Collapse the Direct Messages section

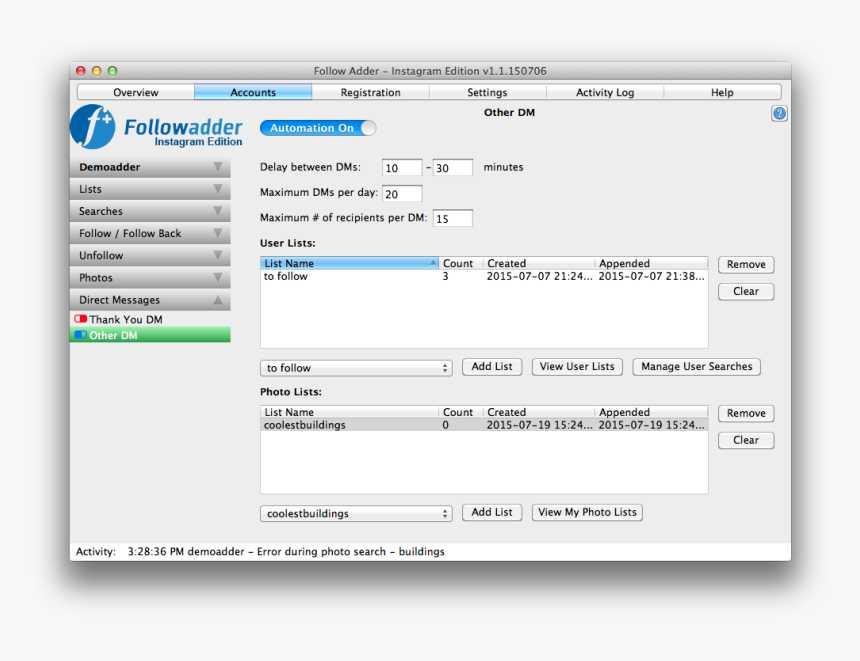tap(150, 300)
